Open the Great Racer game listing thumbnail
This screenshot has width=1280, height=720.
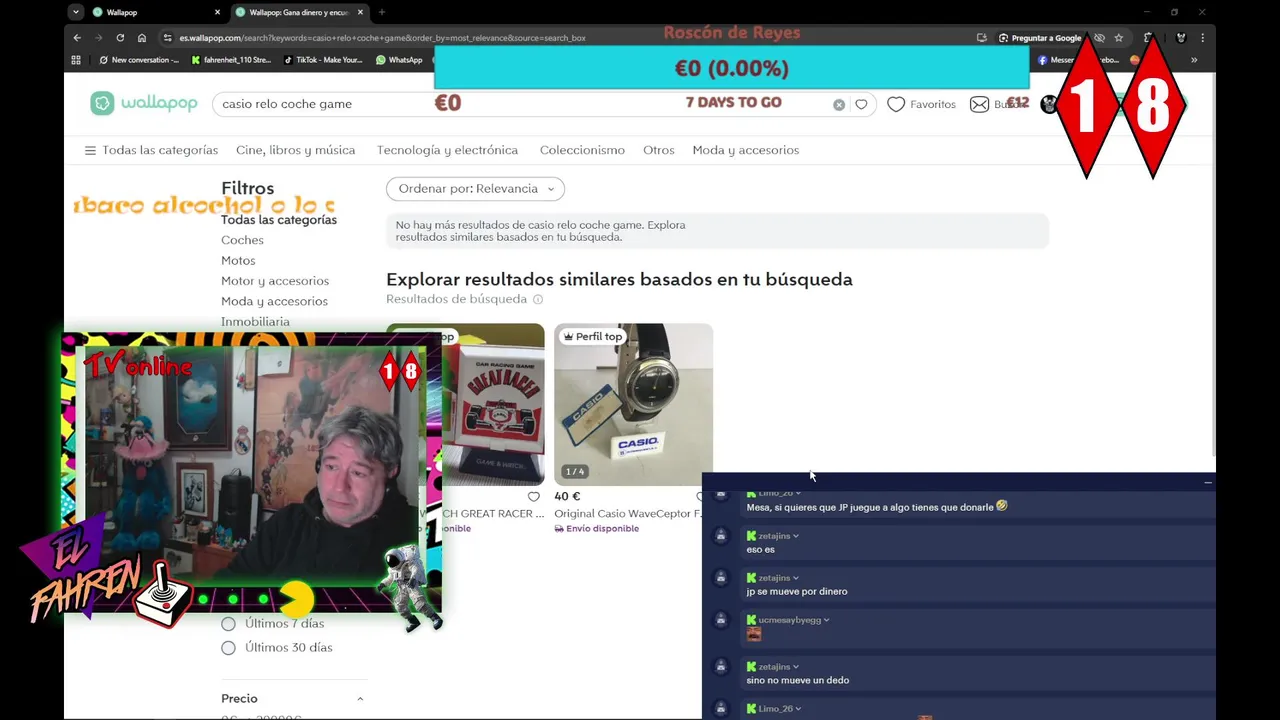(x=493, y=404)
